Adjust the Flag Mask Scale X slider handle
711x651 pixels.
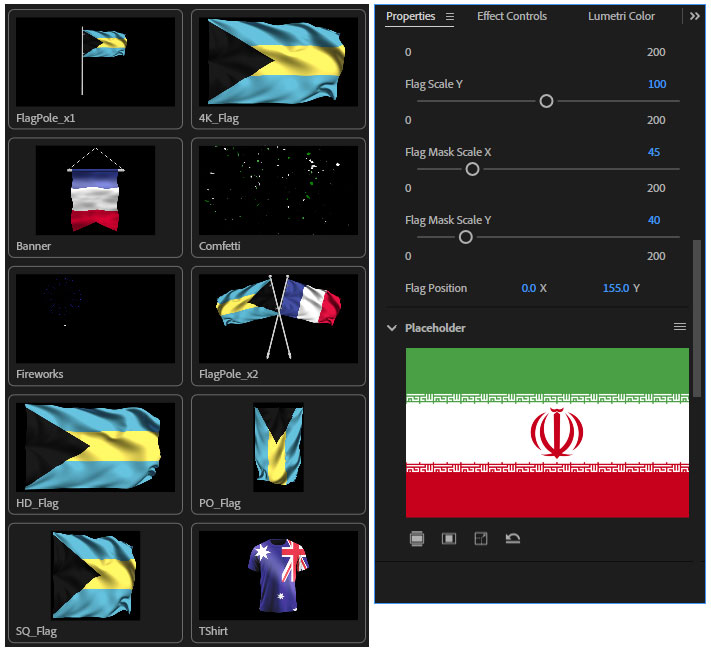pos(472,169)
